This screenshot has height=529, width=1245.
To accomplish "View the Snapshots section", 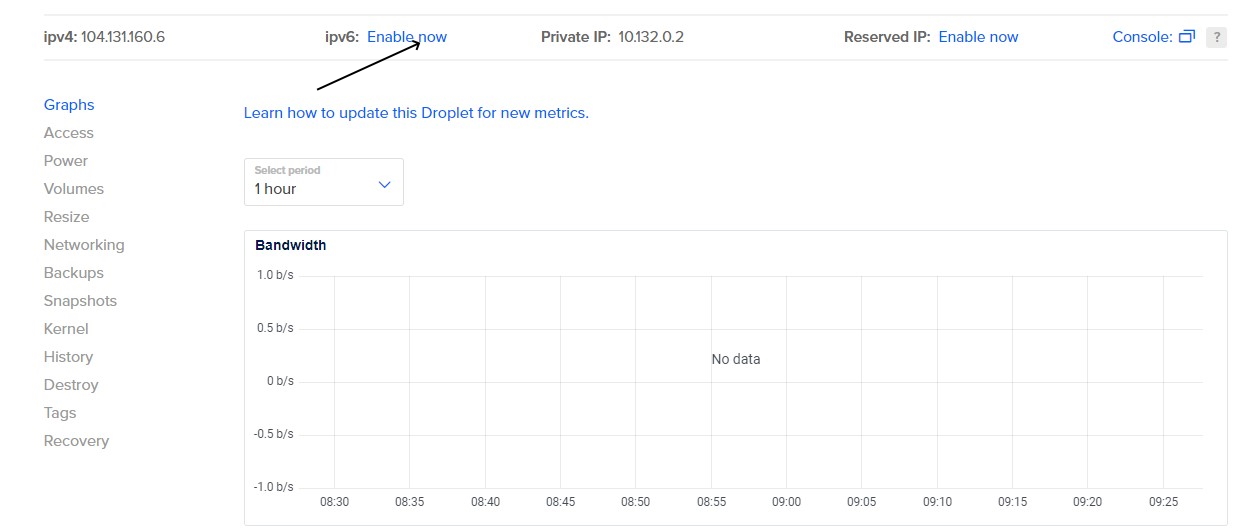I will (80, 301).
